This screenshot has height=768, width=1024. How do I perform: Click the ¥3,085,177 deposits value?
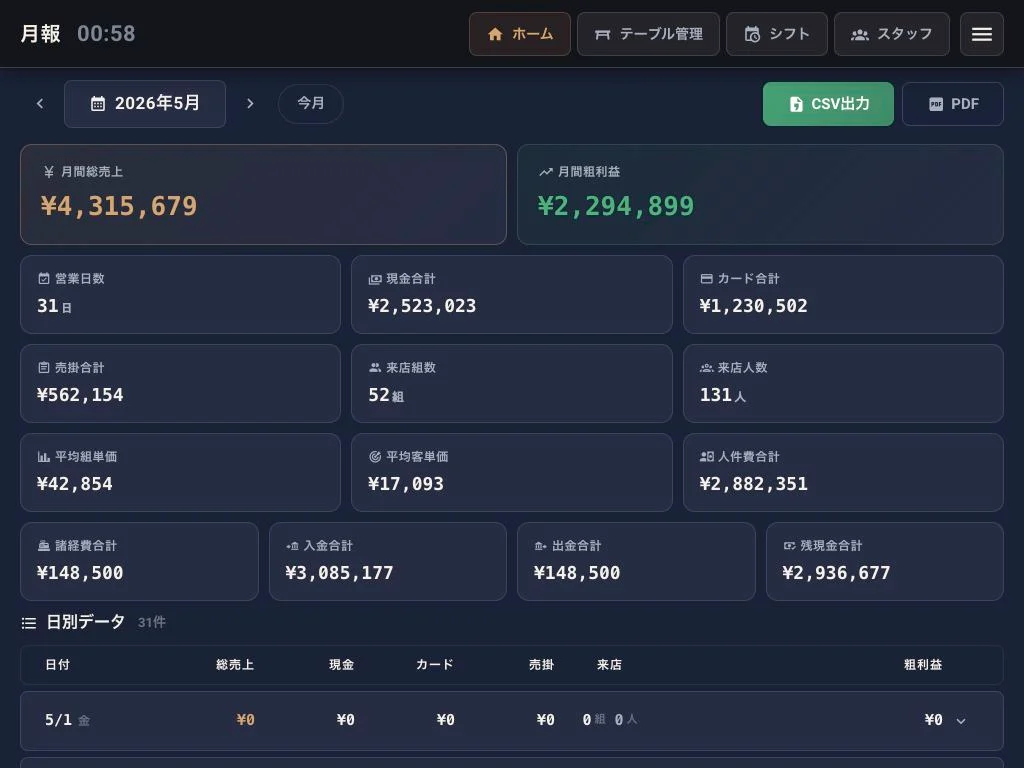click(339, 573)
